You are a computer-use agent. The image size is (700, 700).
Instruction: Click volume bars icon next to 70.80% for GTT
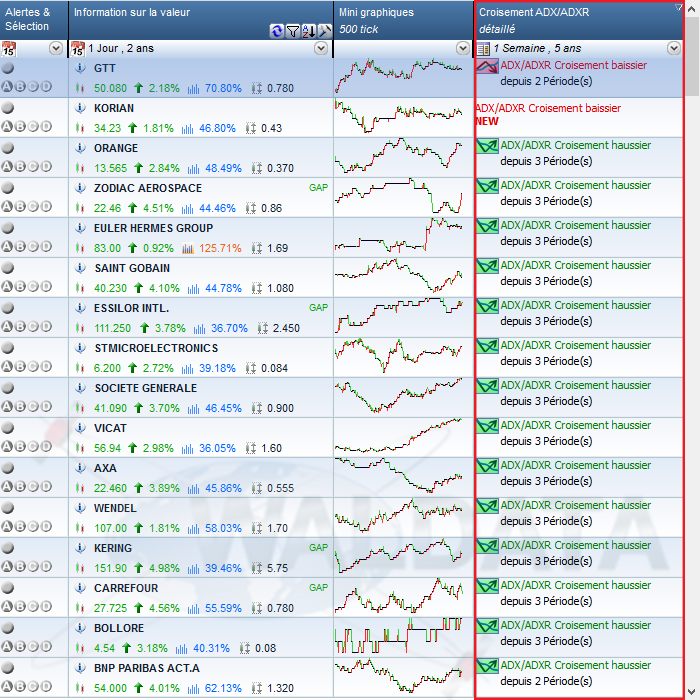tap(193, 88)
